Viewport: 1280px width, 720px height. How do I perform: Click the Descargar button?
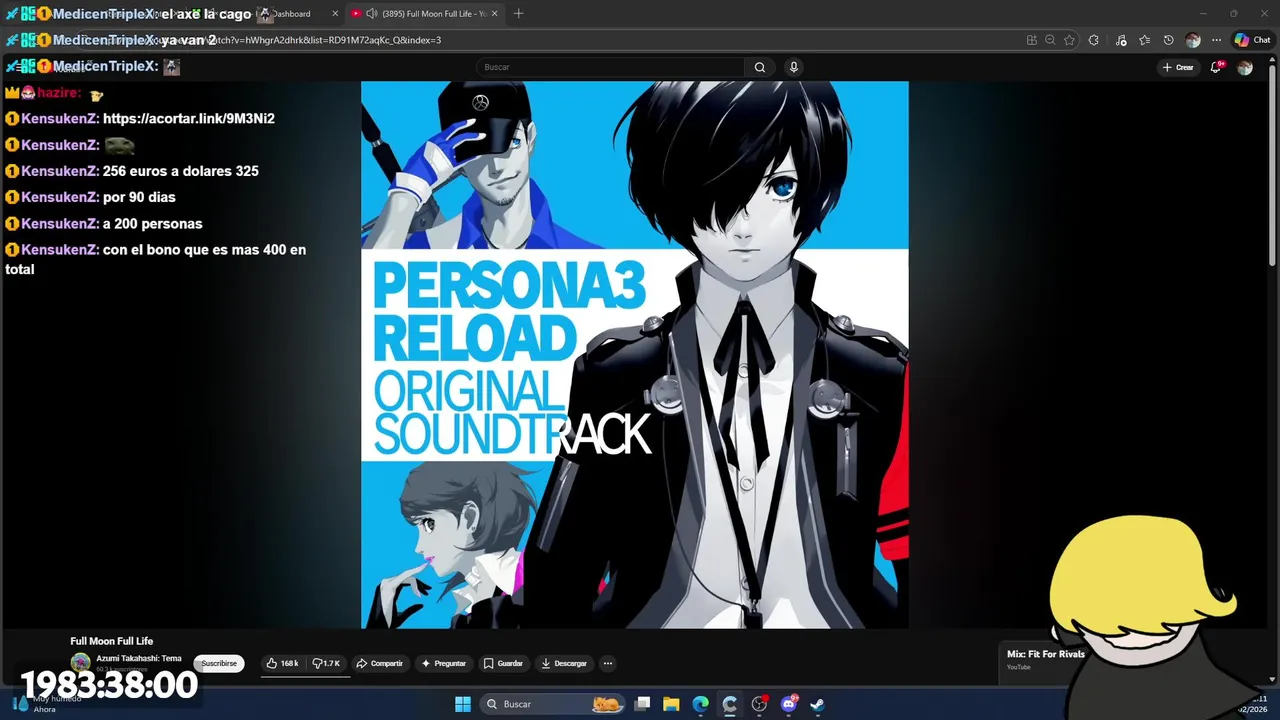tap(564, 663)
